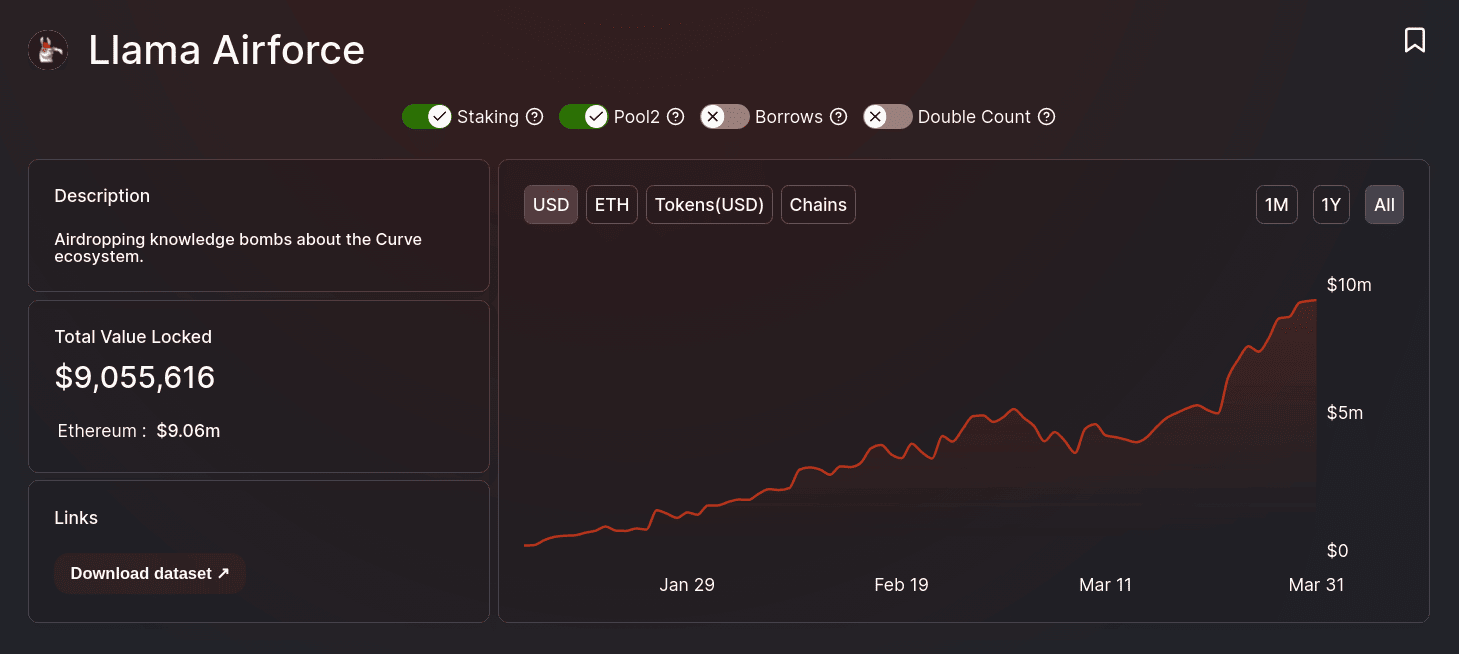Switch to Tokens(USD) chart view
The height and width of the screenshot is (654, 1459).
709,205
